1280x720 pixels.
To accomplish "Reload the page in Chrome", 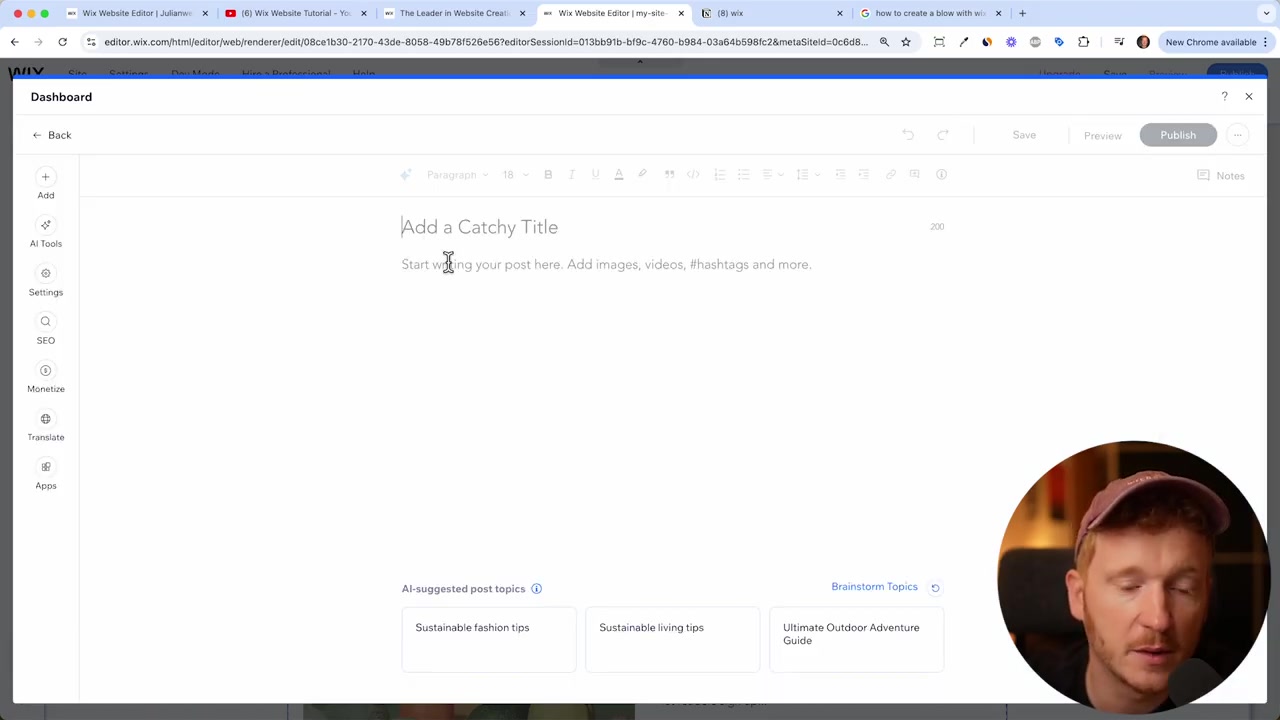I will coord(62,42).
